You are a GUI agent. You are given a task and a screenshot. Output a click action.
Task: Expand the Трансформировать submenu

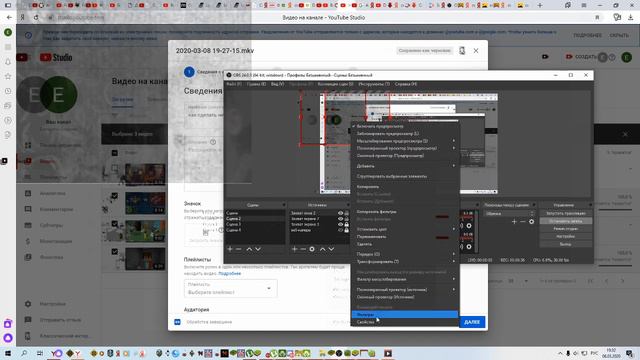(x=405, y=262)
